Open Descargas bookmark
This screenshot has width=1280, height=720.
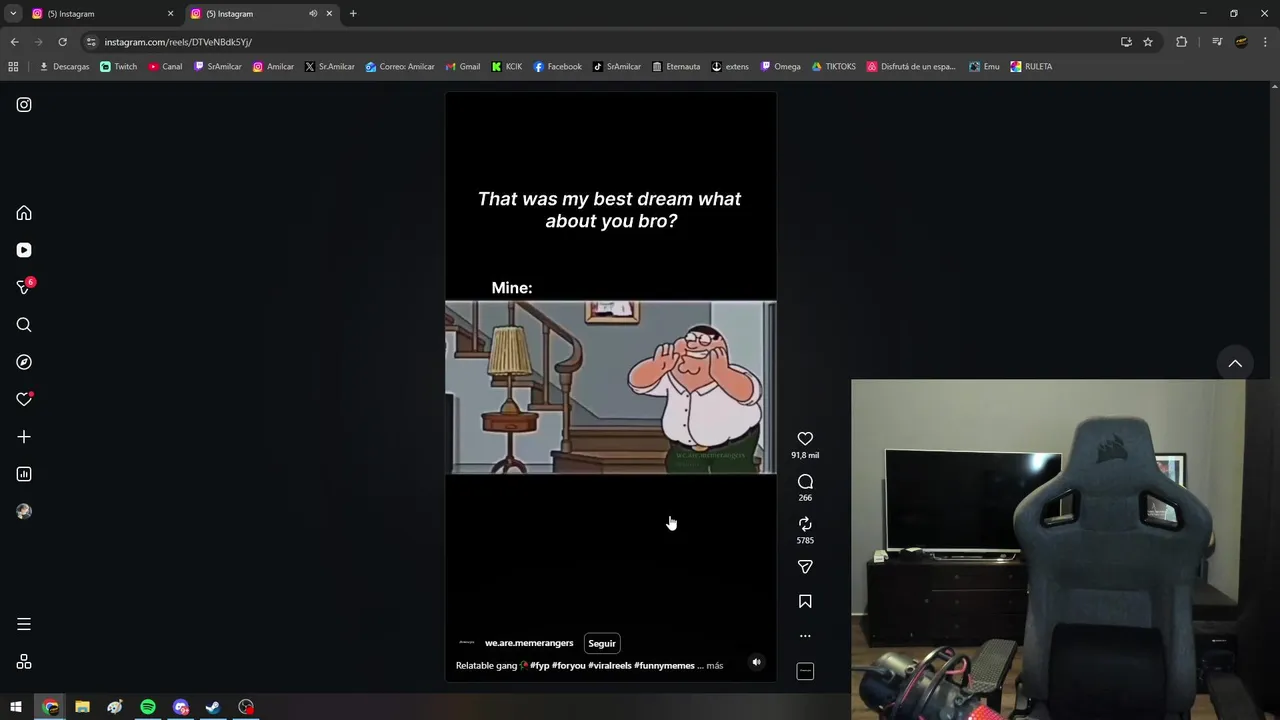point(64,67)
